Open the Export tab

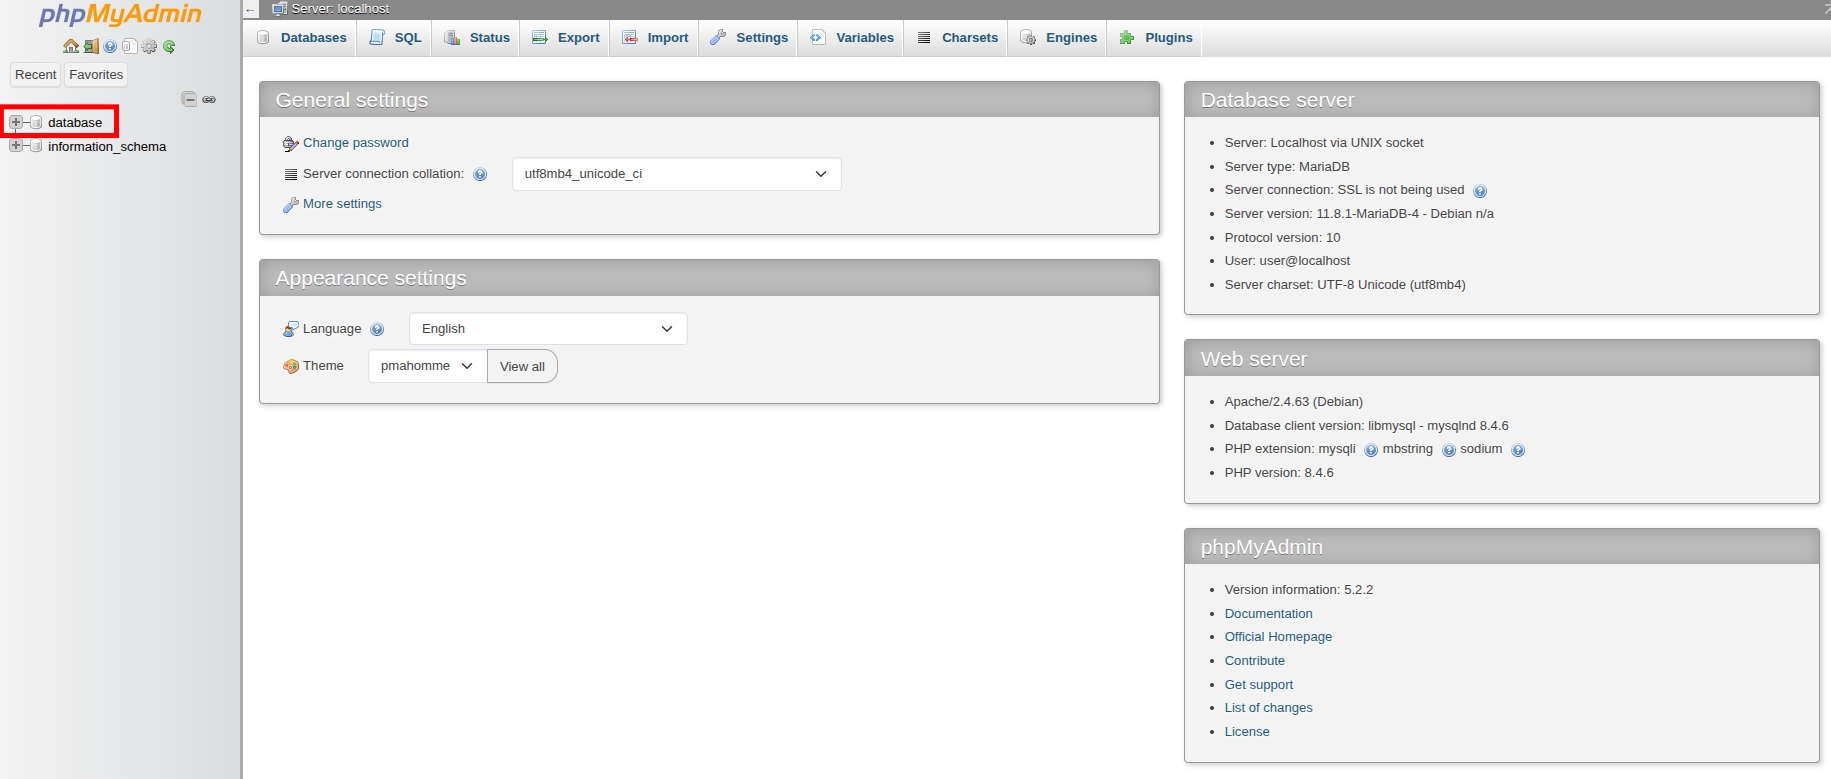click(x=565, y=38)
